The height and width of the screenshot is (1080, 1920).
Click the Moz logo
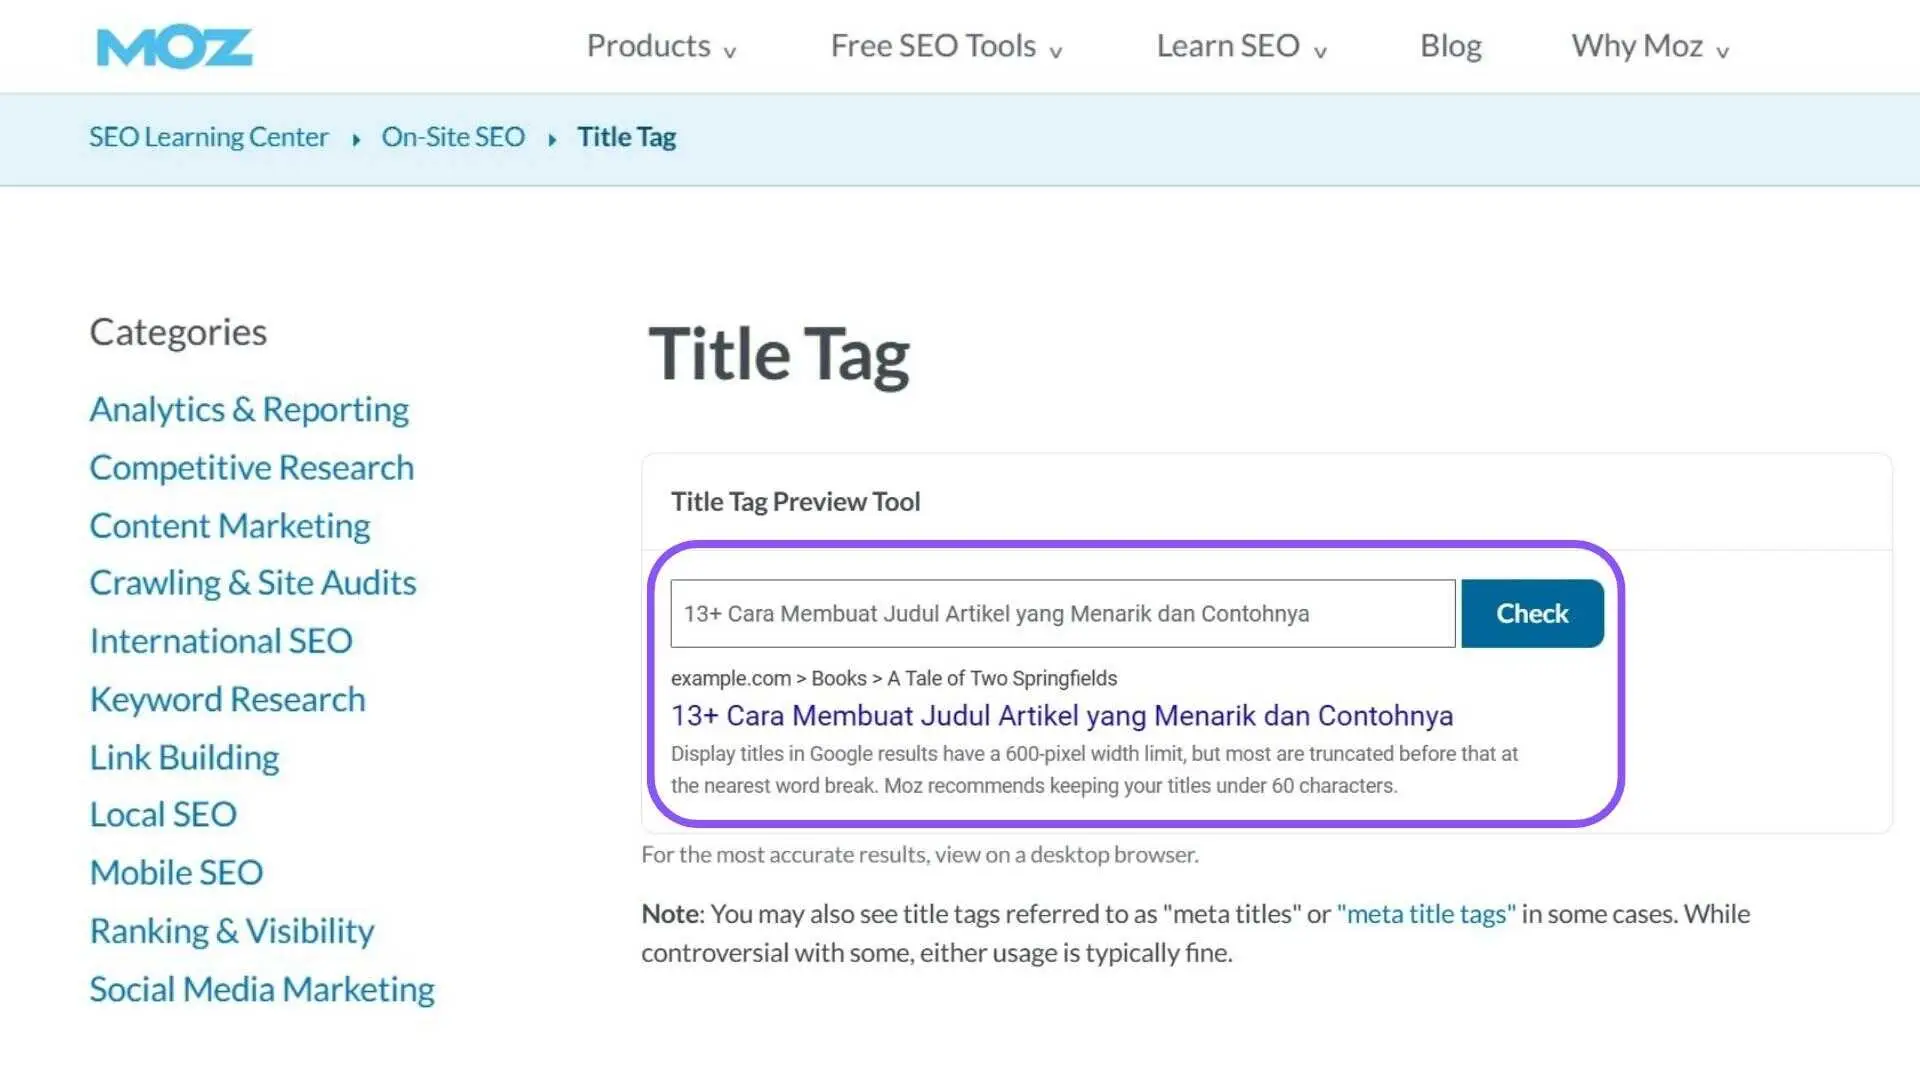click(174, 48)
